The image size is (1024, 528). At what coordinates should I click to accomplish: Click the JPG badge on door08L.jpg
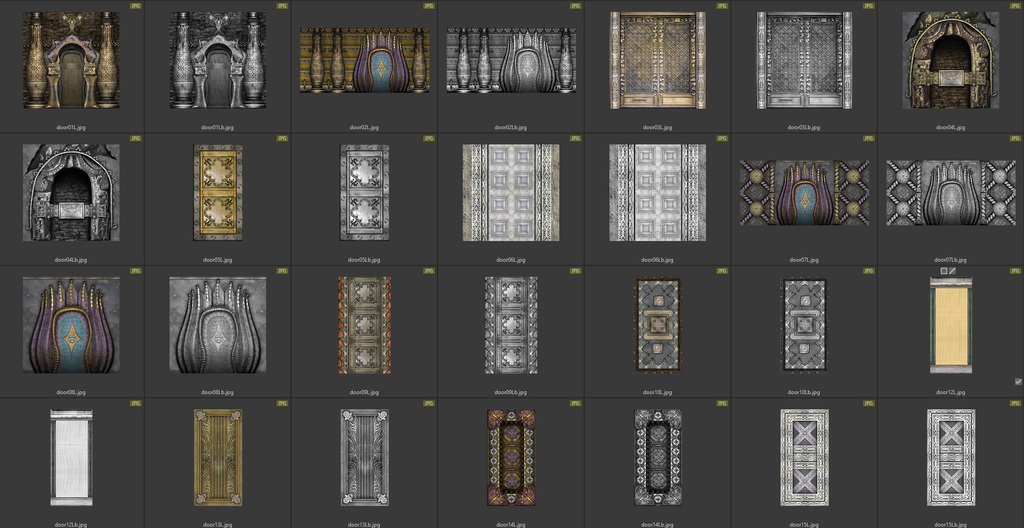(136, 271)
